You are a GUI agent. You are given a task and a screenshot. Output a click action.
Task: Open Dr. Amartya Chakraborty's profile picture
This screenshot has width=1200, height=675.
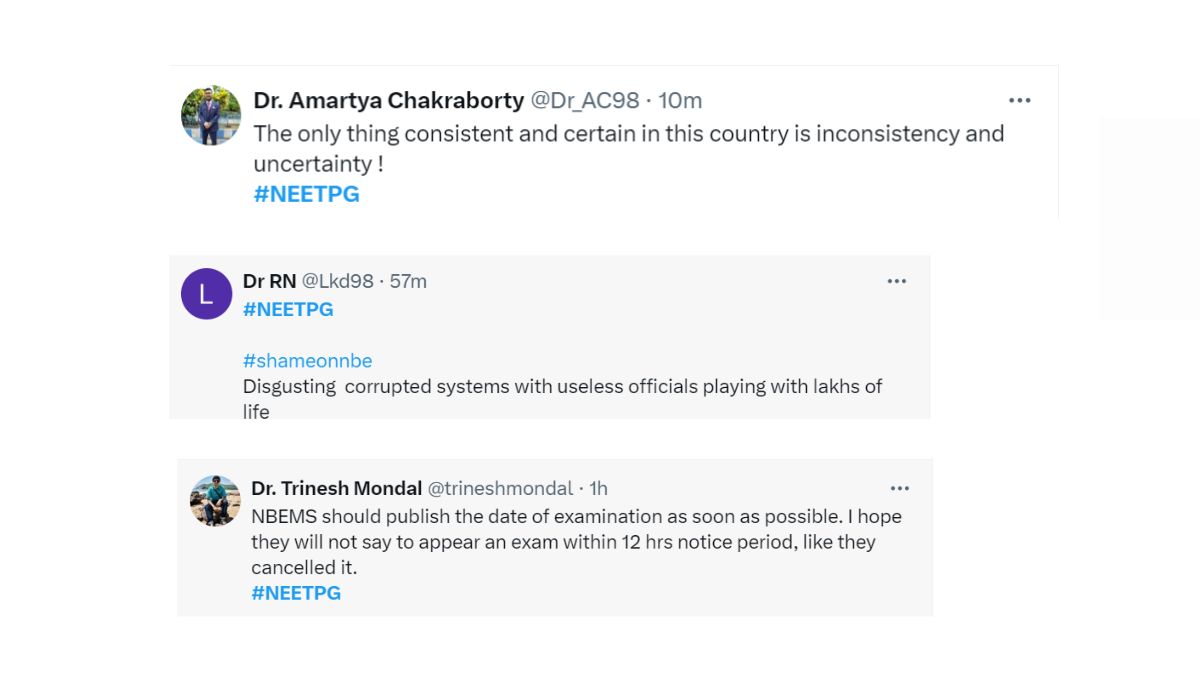[x=211, y=115]
